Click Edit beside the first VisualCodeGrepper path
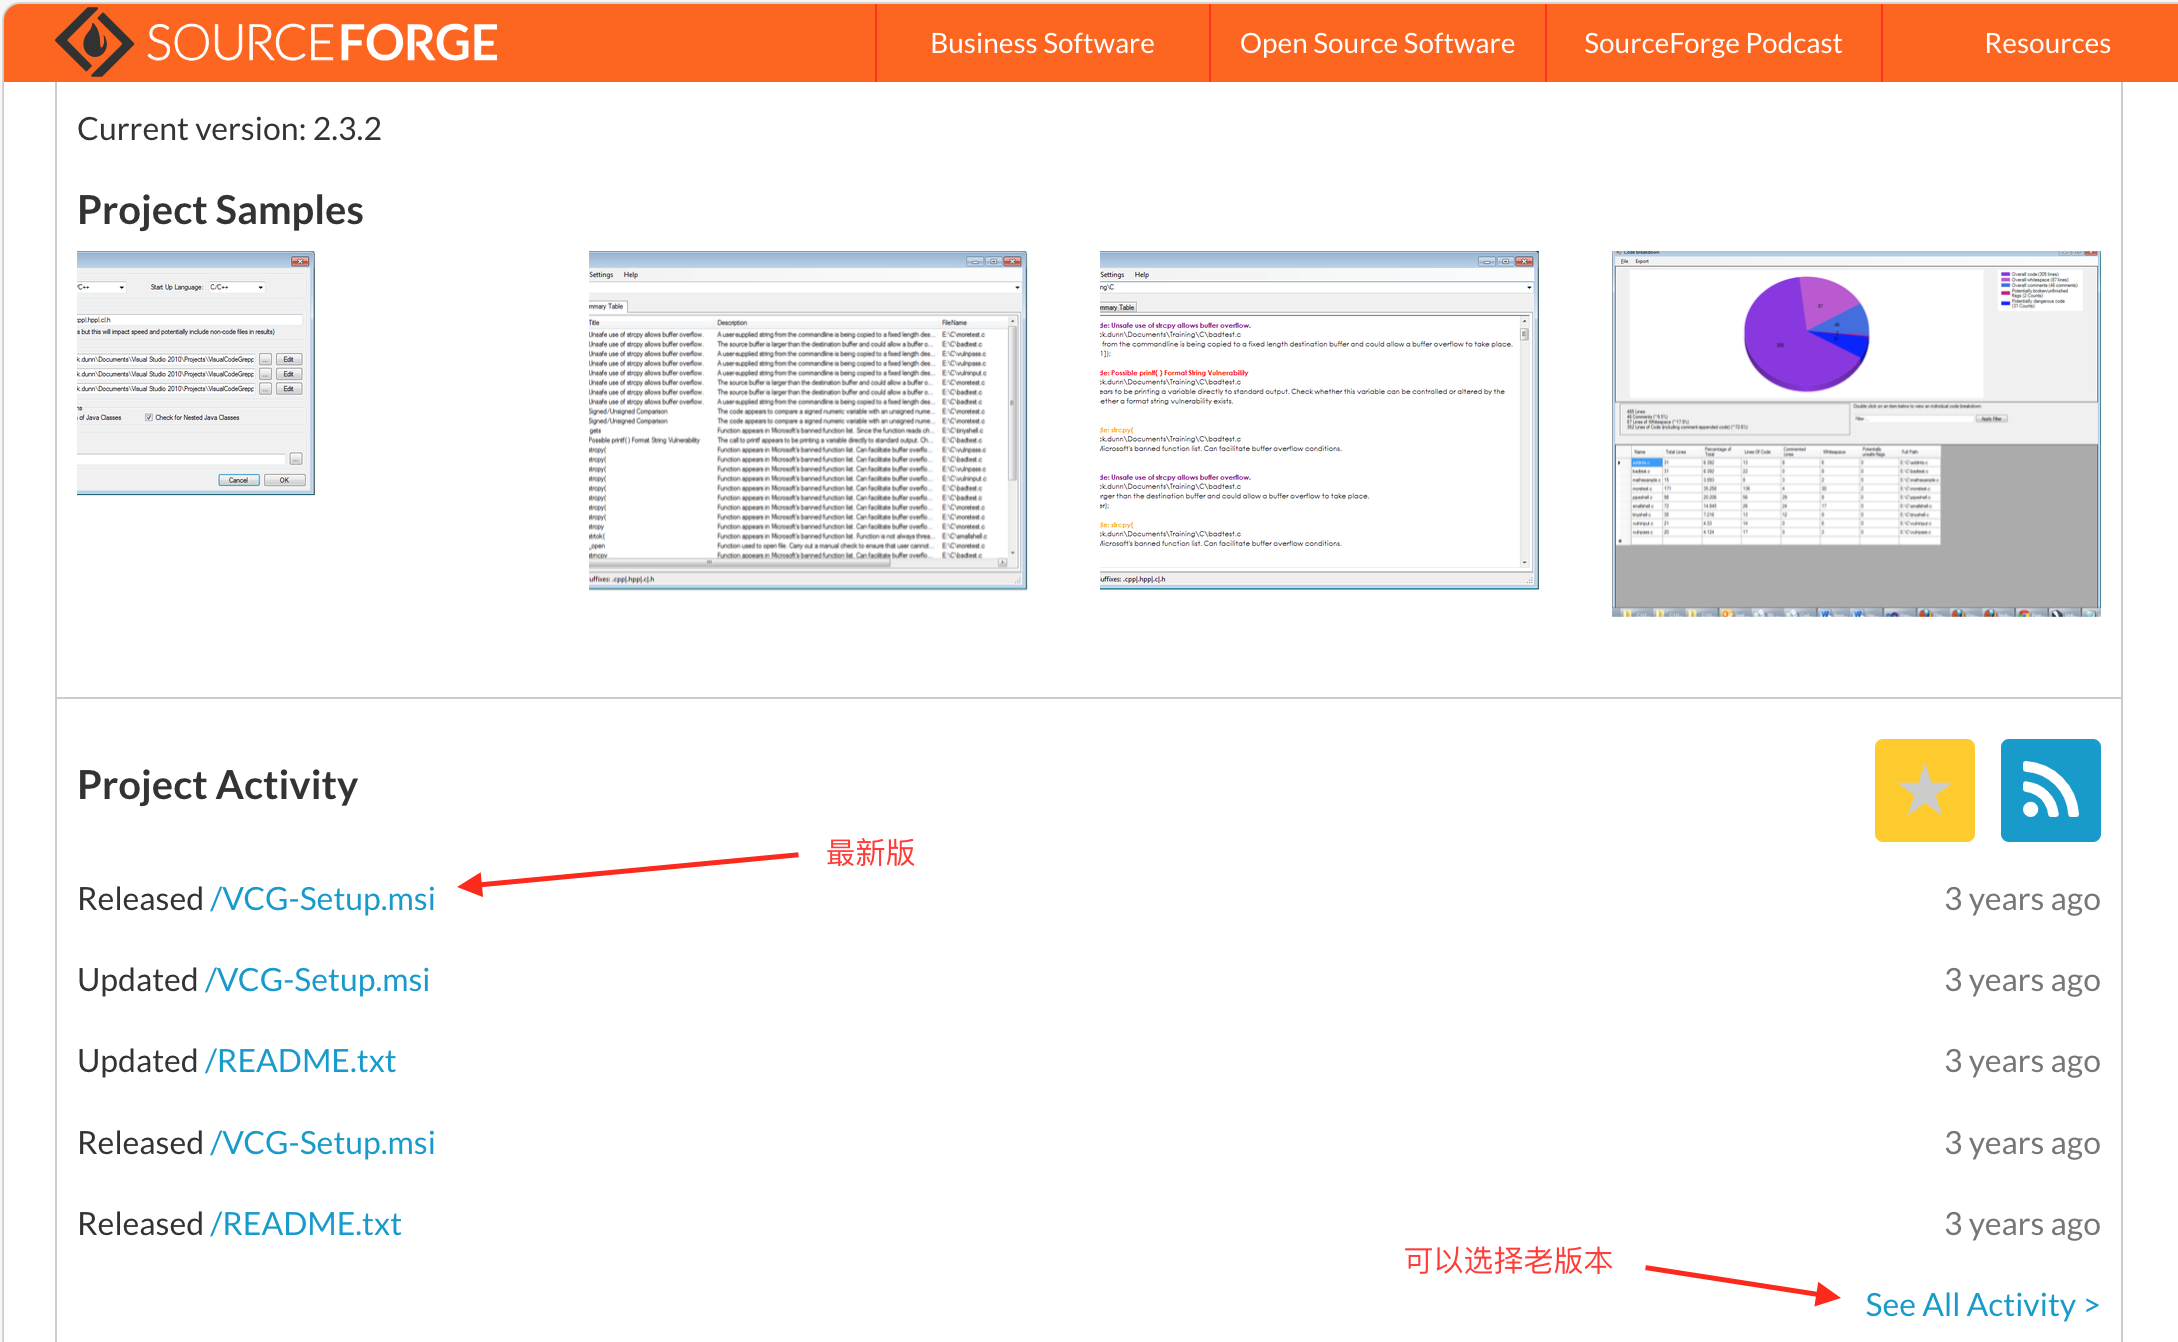 [x=289, y=359]
